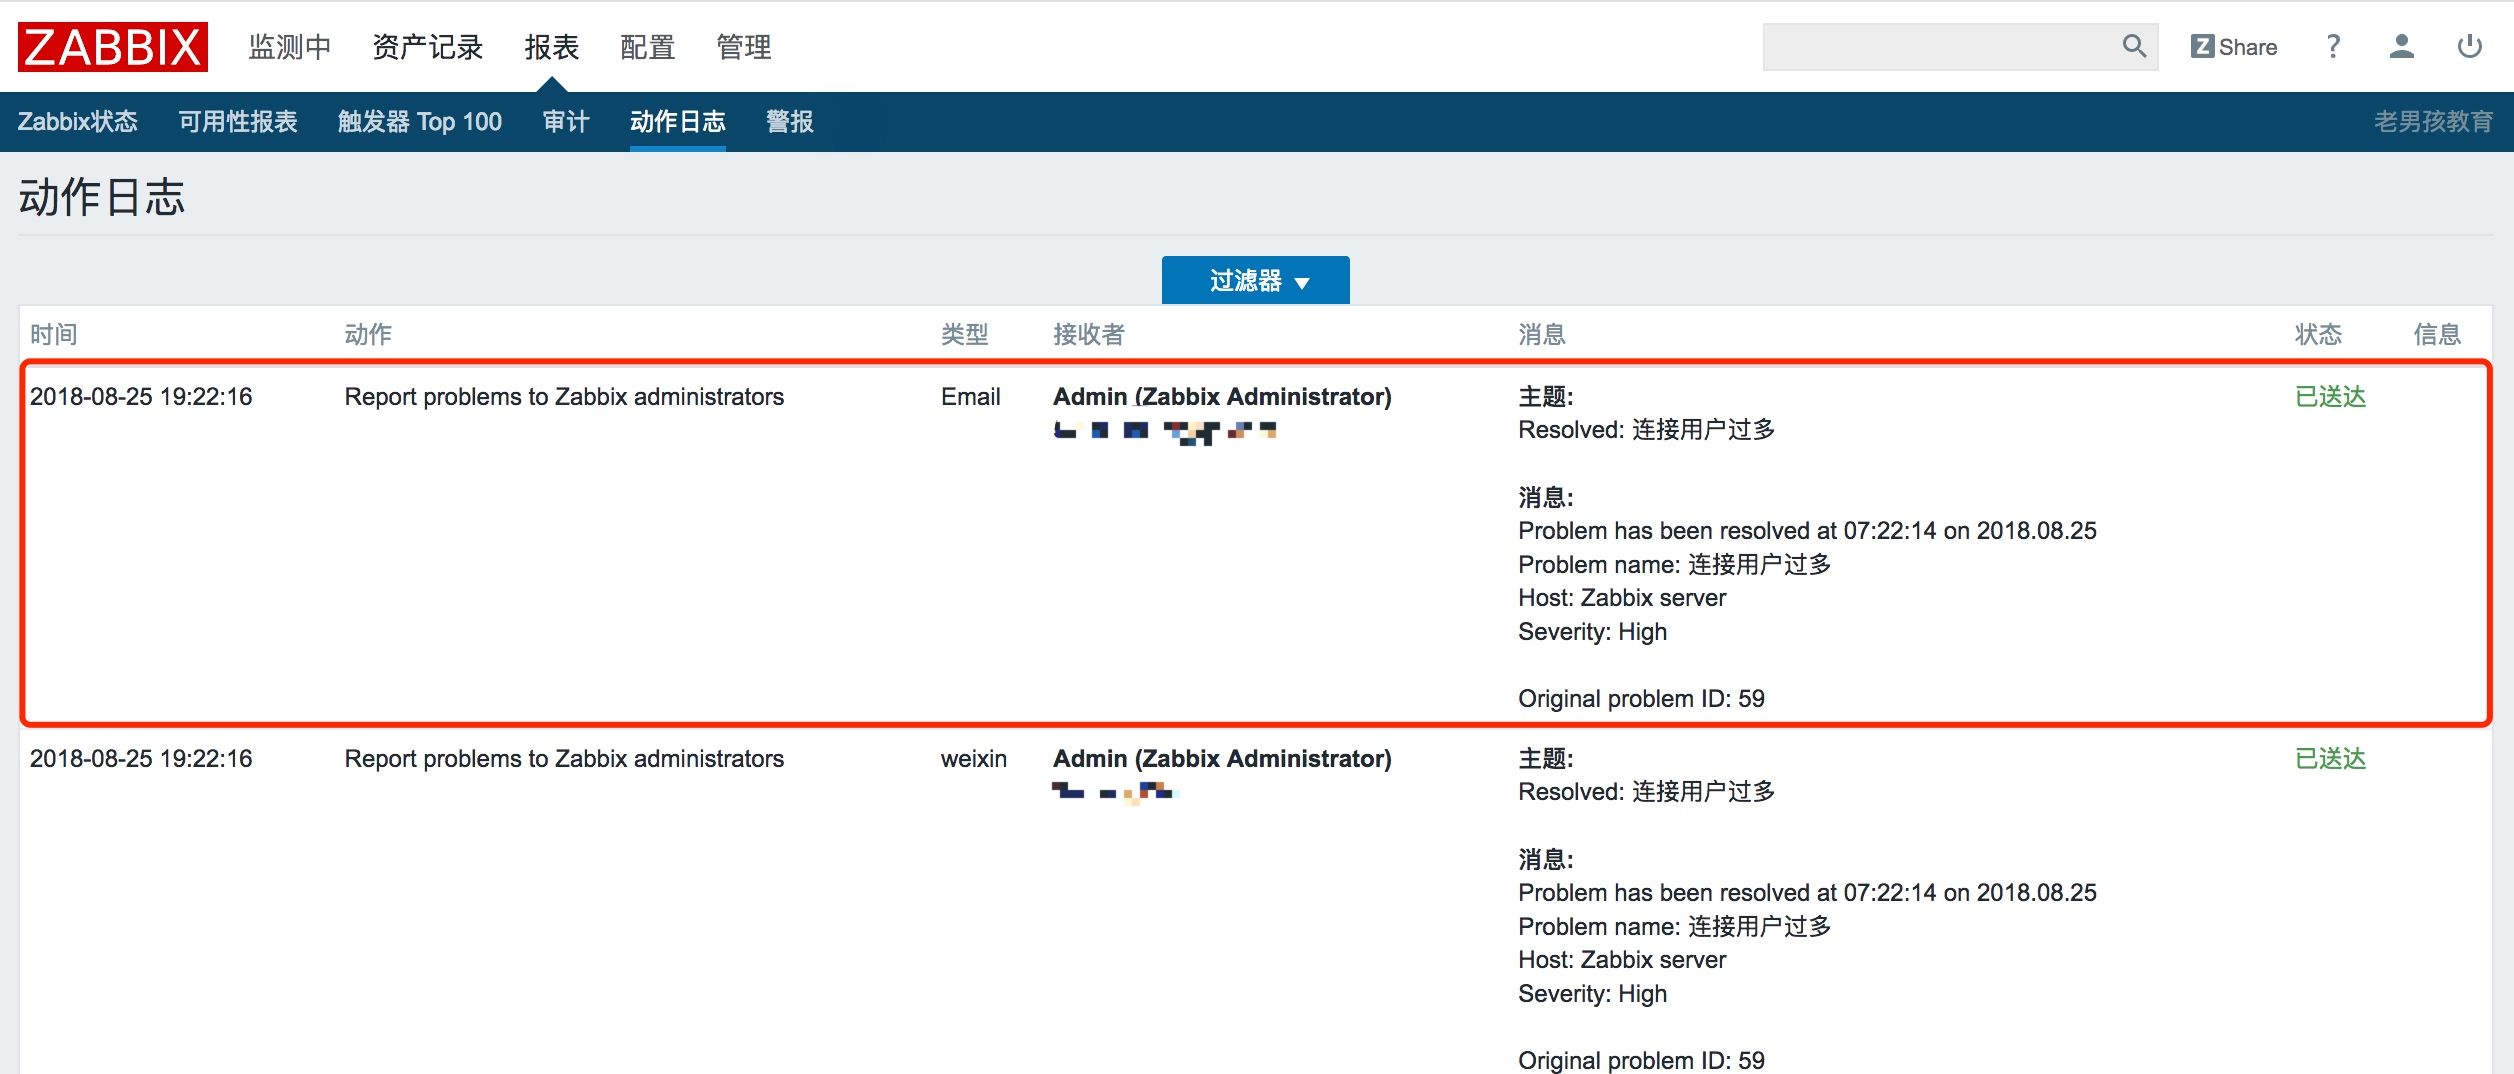Open the Zabbix Share link

2233,47
